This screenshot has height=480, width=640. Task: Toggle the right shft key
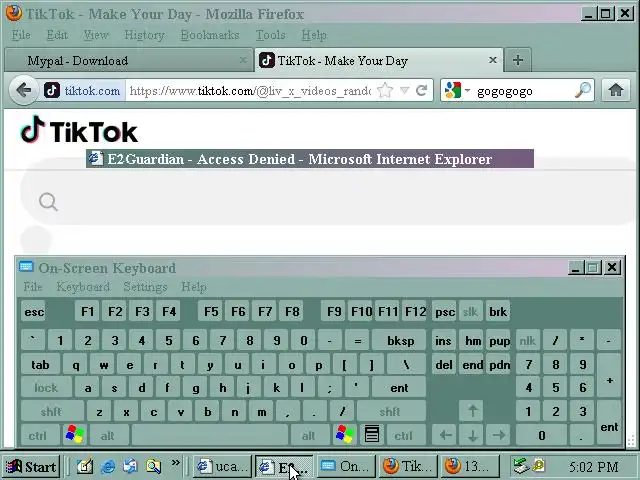point(391,411)
